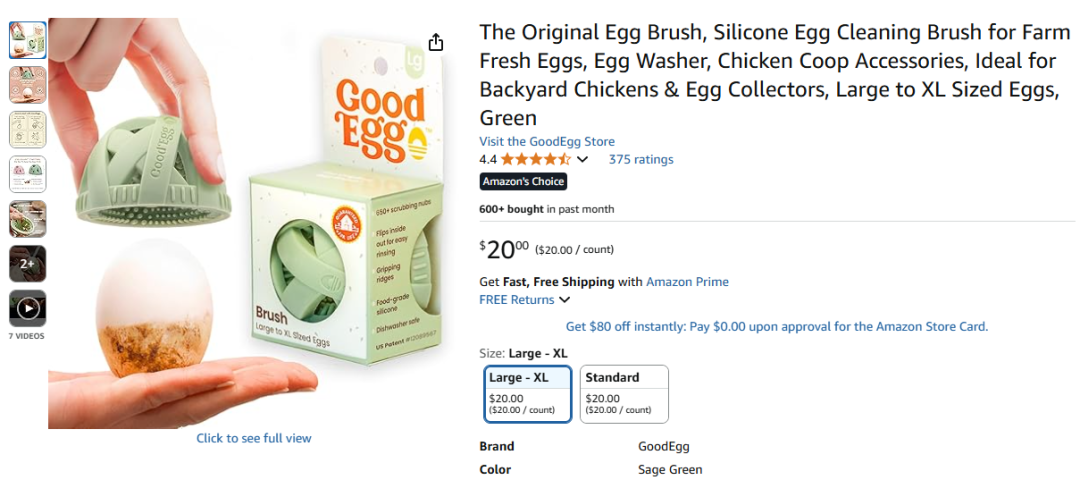The image size is (1080, 480).
Task: Select the Large - XL size option
Action: [x=527, y=394]
